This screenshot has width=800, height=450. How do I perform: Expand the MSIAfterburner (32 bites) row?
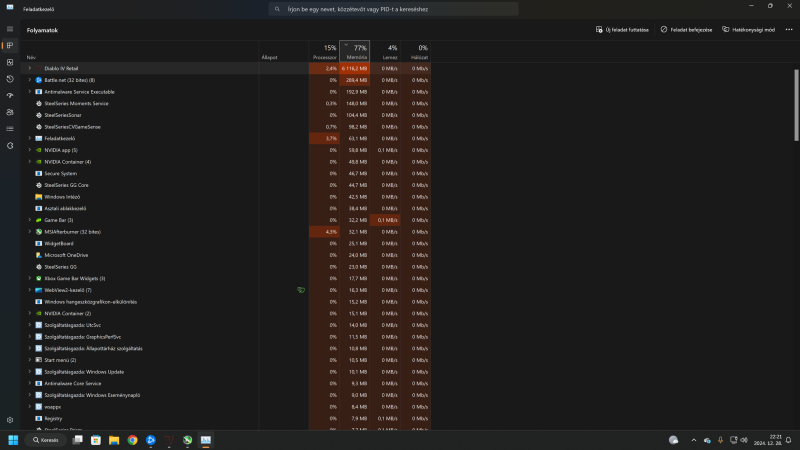click(30, 232)
